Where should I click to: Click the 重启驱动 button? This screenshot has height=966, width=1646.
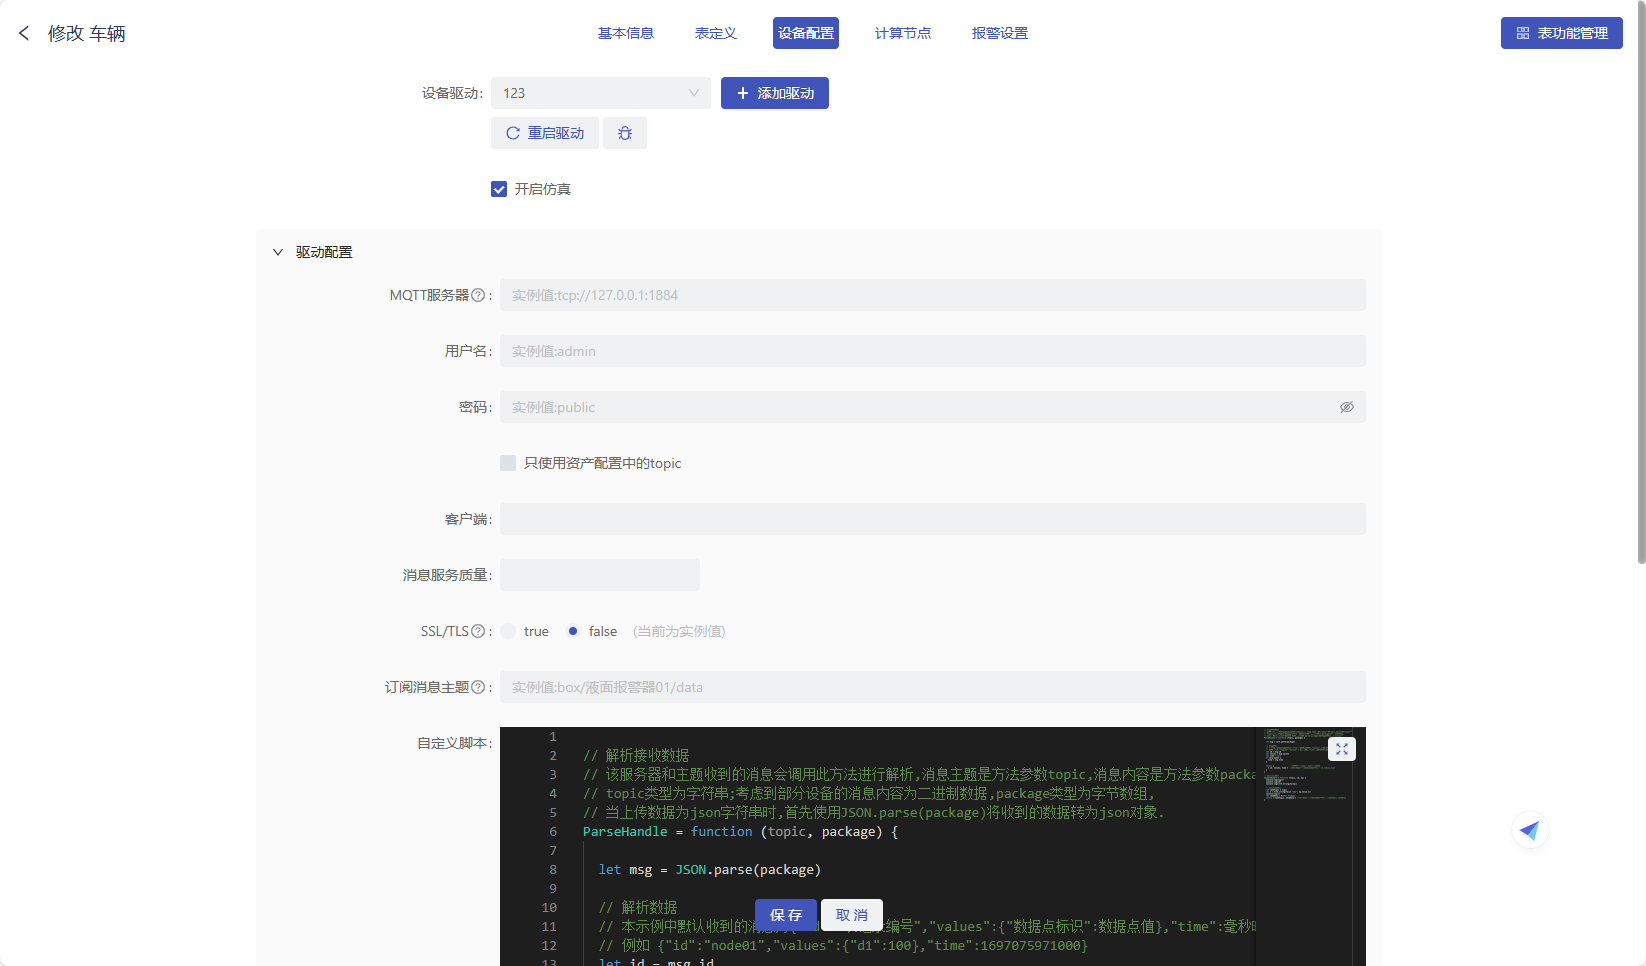coord(545,133)
